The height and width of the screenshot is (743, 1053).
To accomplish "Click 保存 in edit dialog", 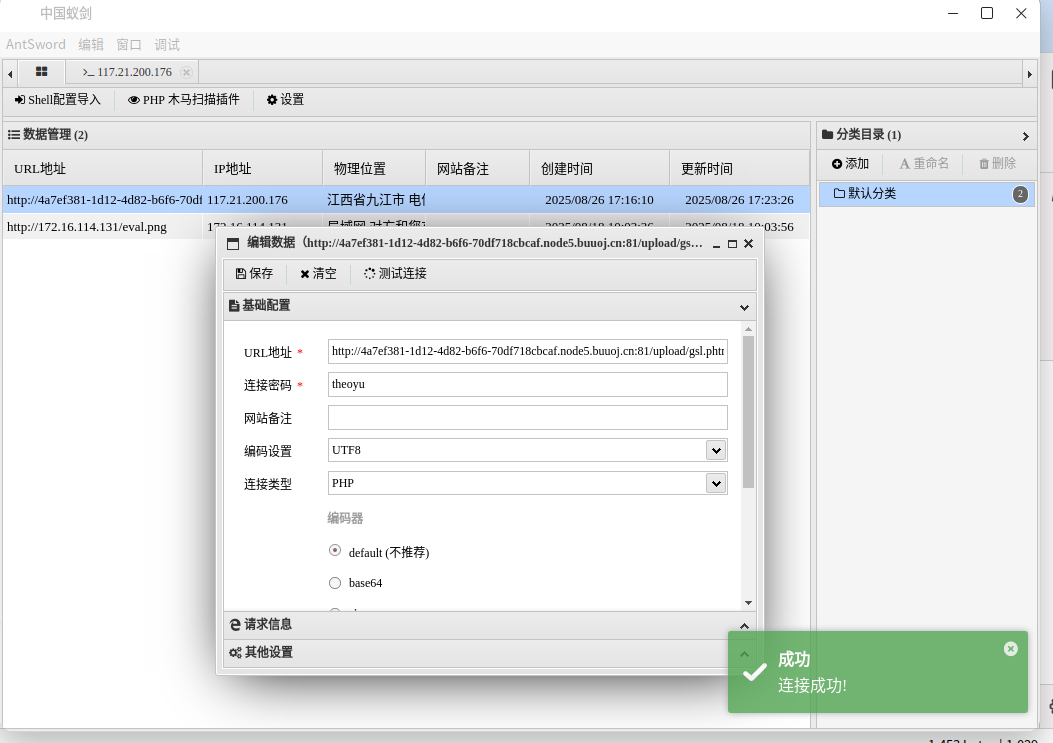I will pyautogui.click(x=254, y=273).
